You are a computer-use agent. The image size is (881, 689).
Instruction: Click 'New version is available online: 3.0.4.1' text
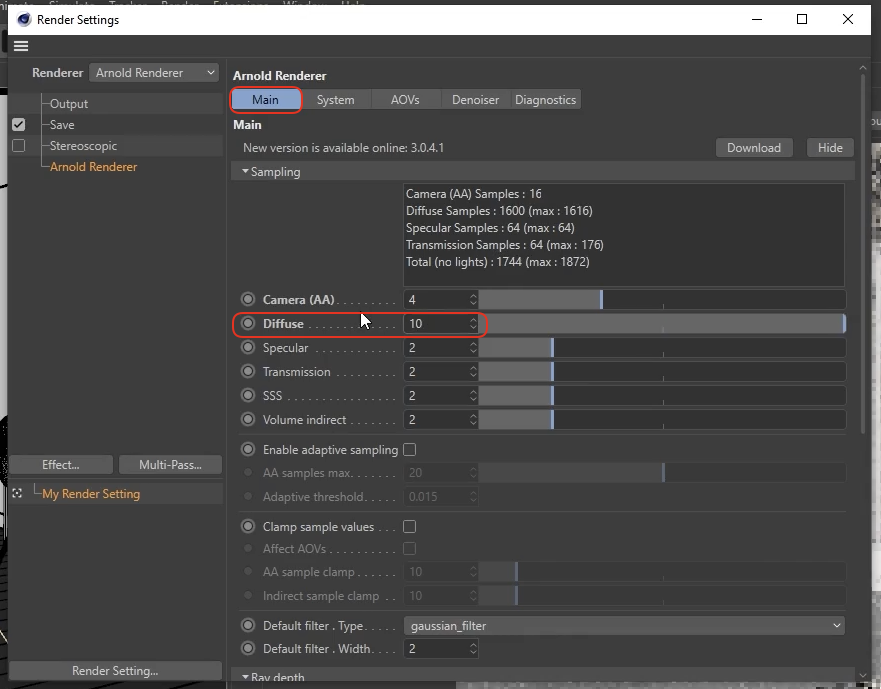tap(343, 148)
